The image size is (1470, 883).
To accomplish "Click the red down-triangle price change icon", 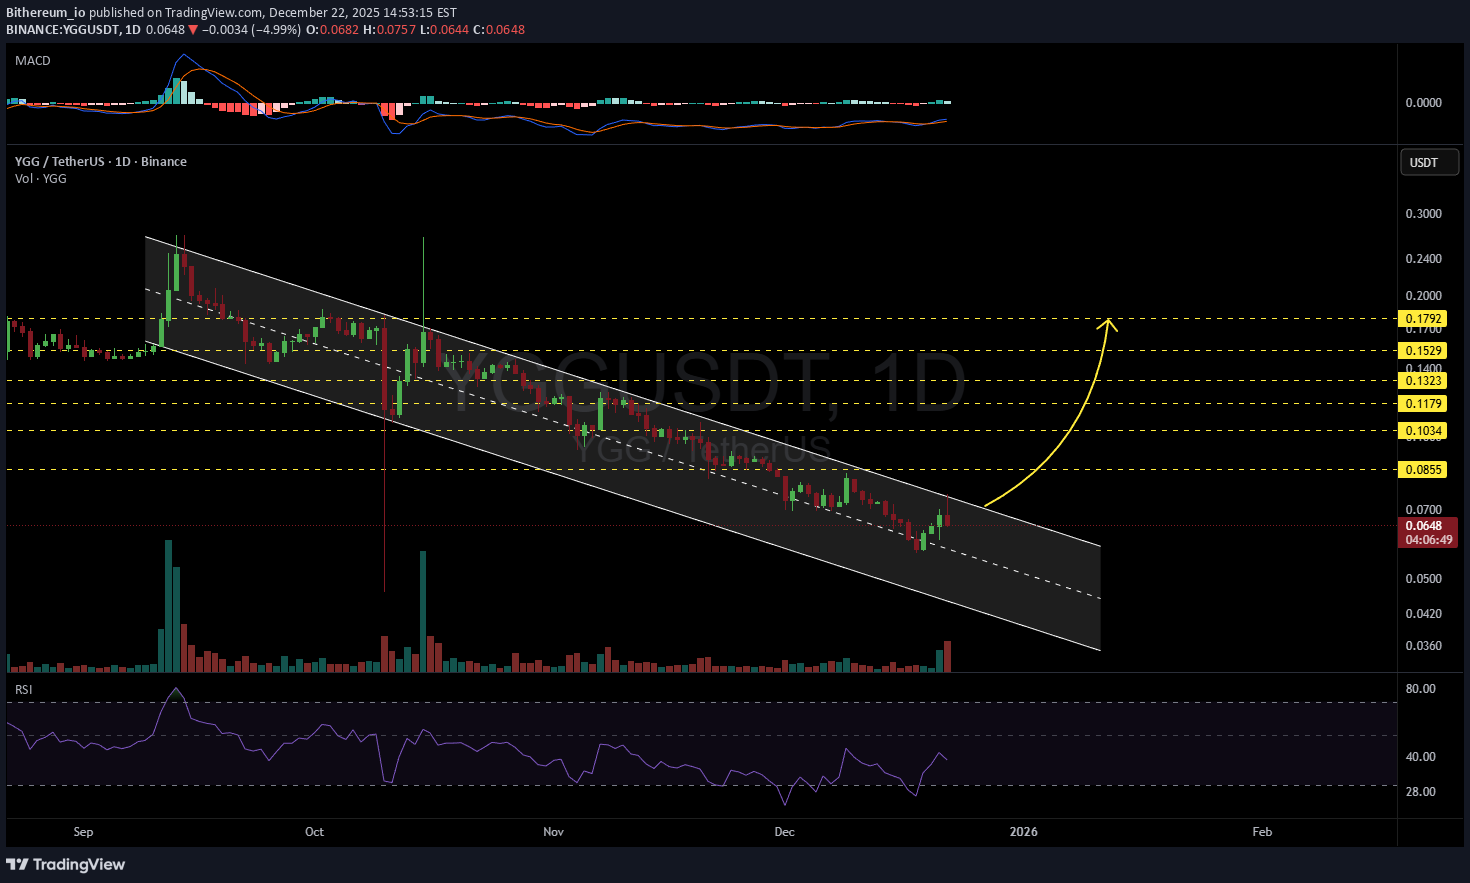I will coord(193,30).
